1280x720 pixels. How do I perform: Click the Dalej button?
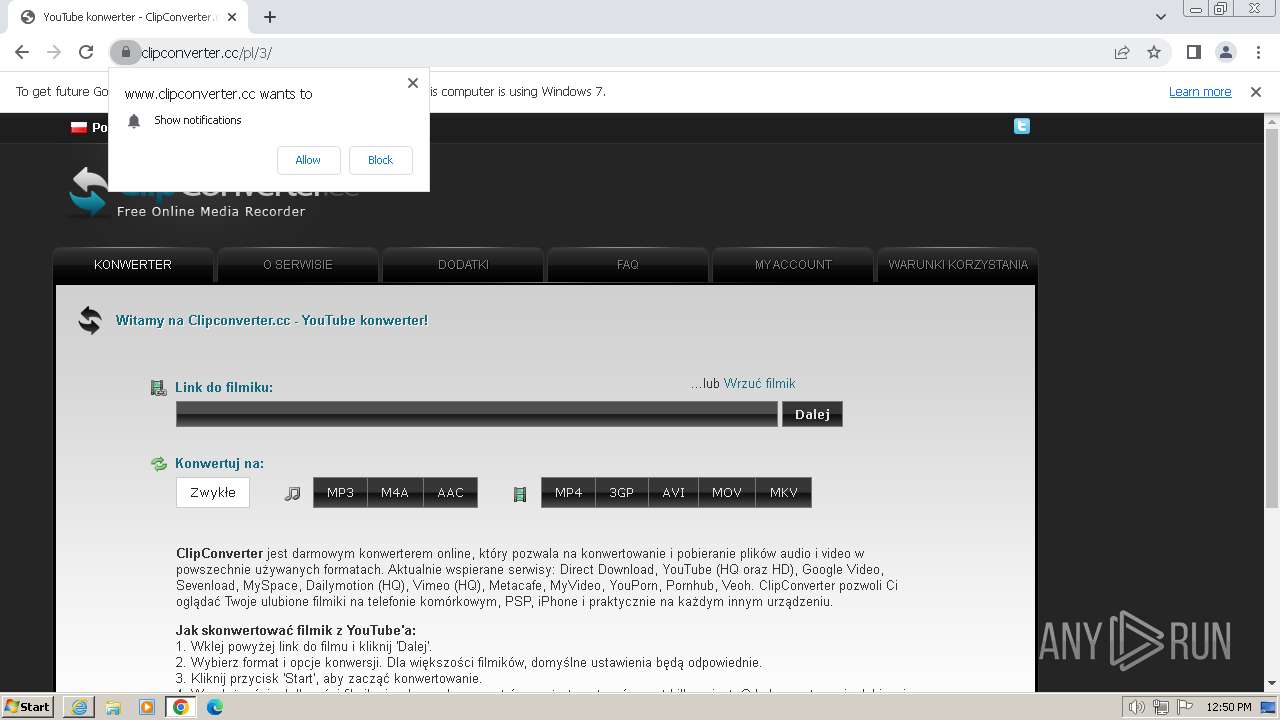[x=812, y=414]
